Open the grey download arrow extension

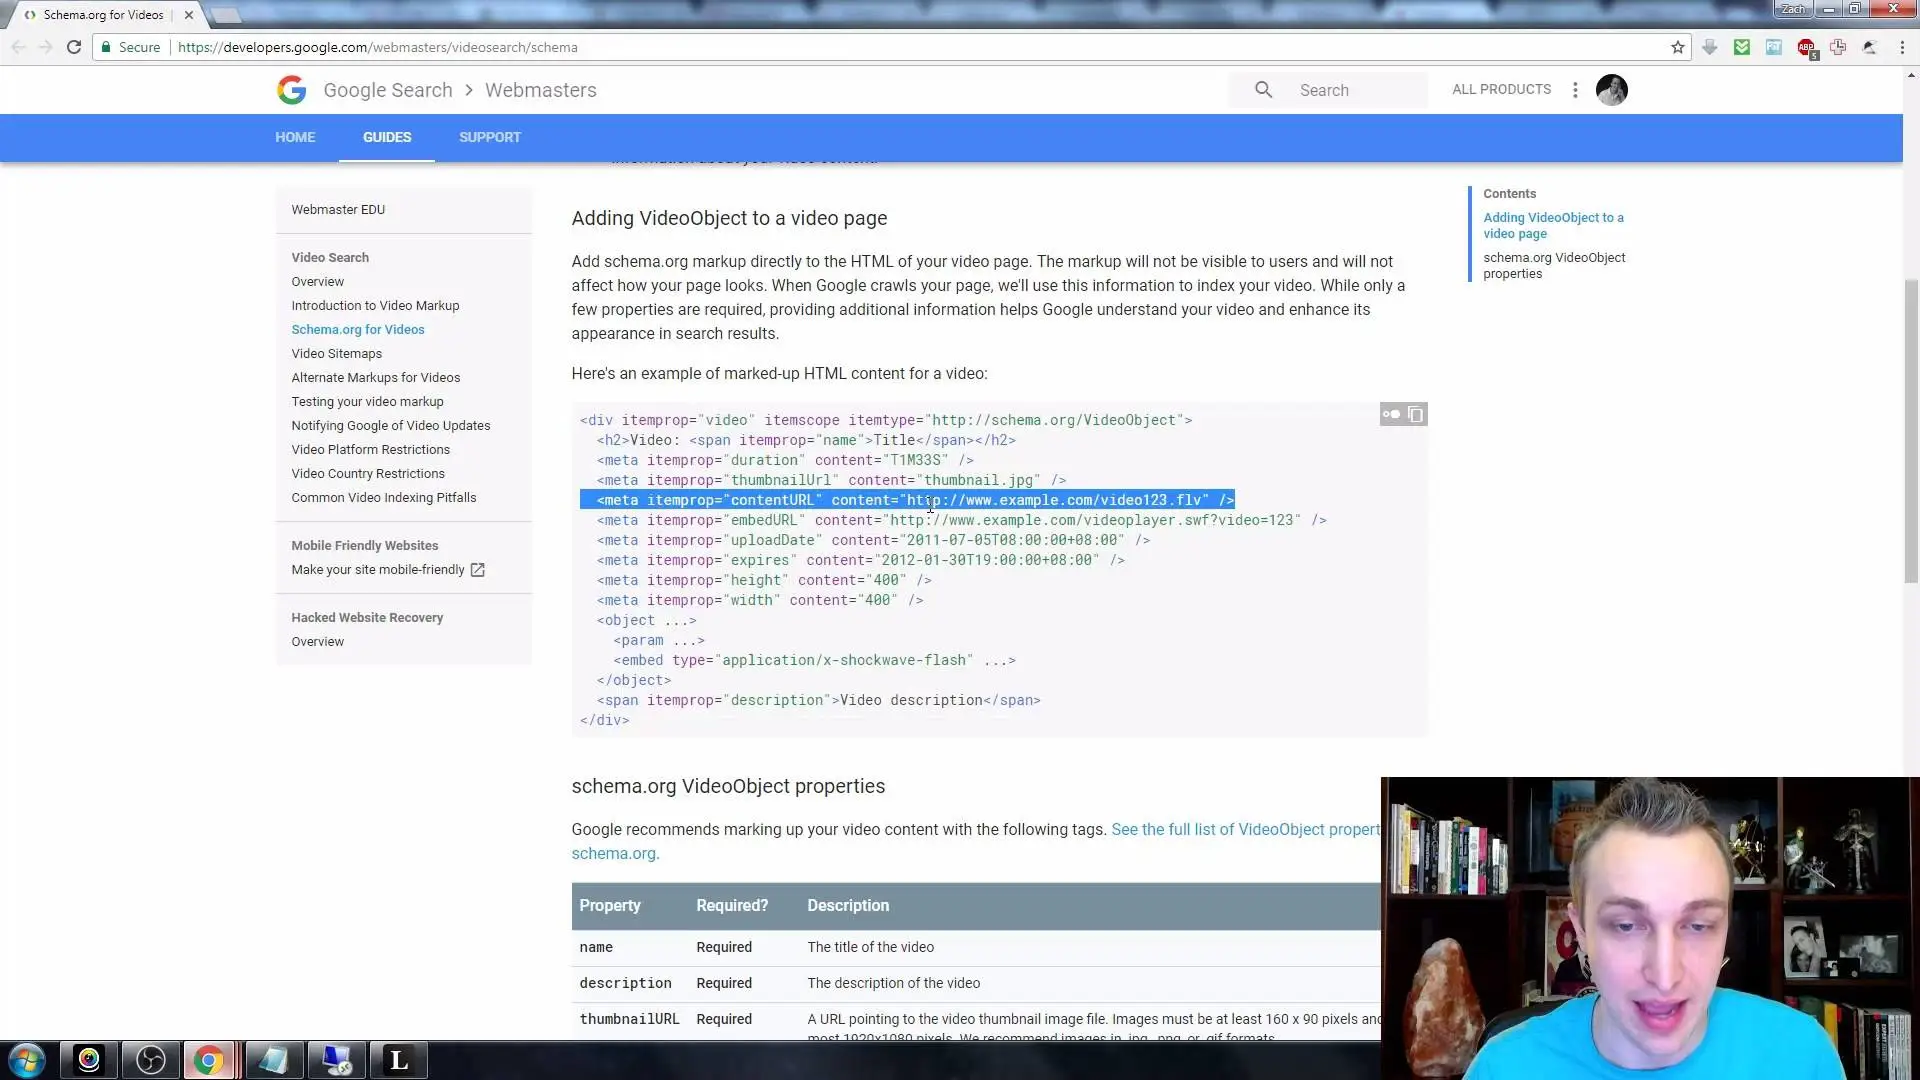pyautogui.click(x=1710, y=47)
